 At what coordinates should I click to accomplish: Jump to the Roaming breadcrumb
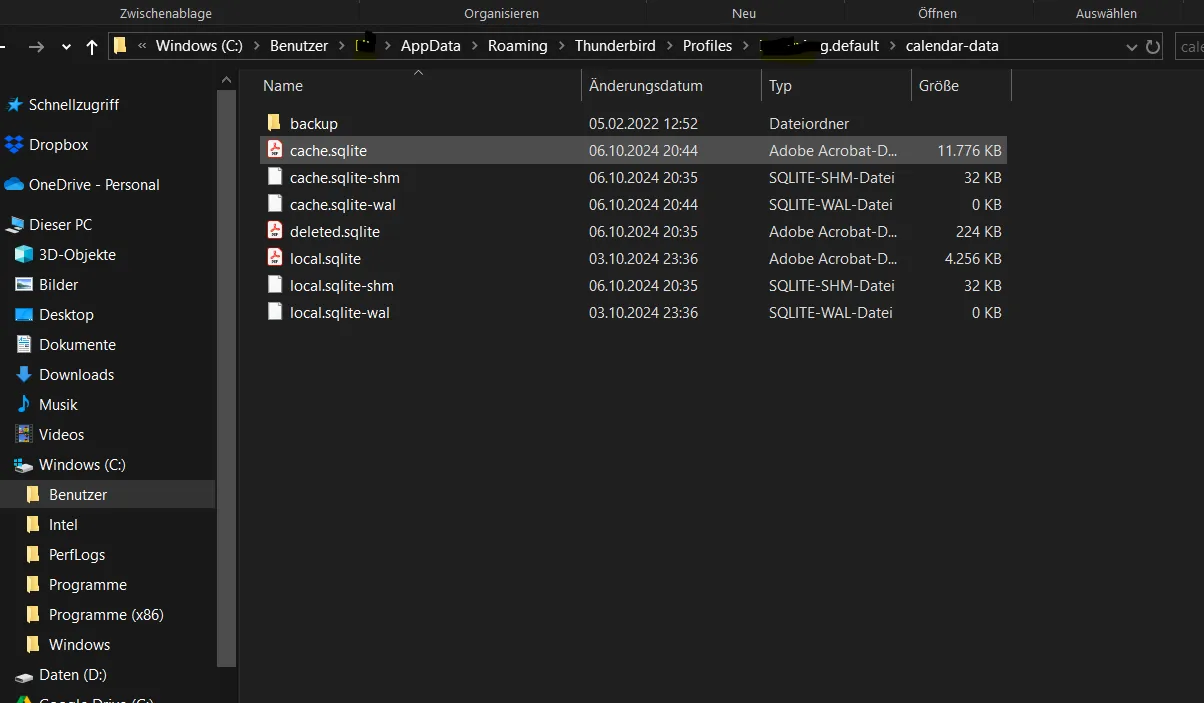517,46
